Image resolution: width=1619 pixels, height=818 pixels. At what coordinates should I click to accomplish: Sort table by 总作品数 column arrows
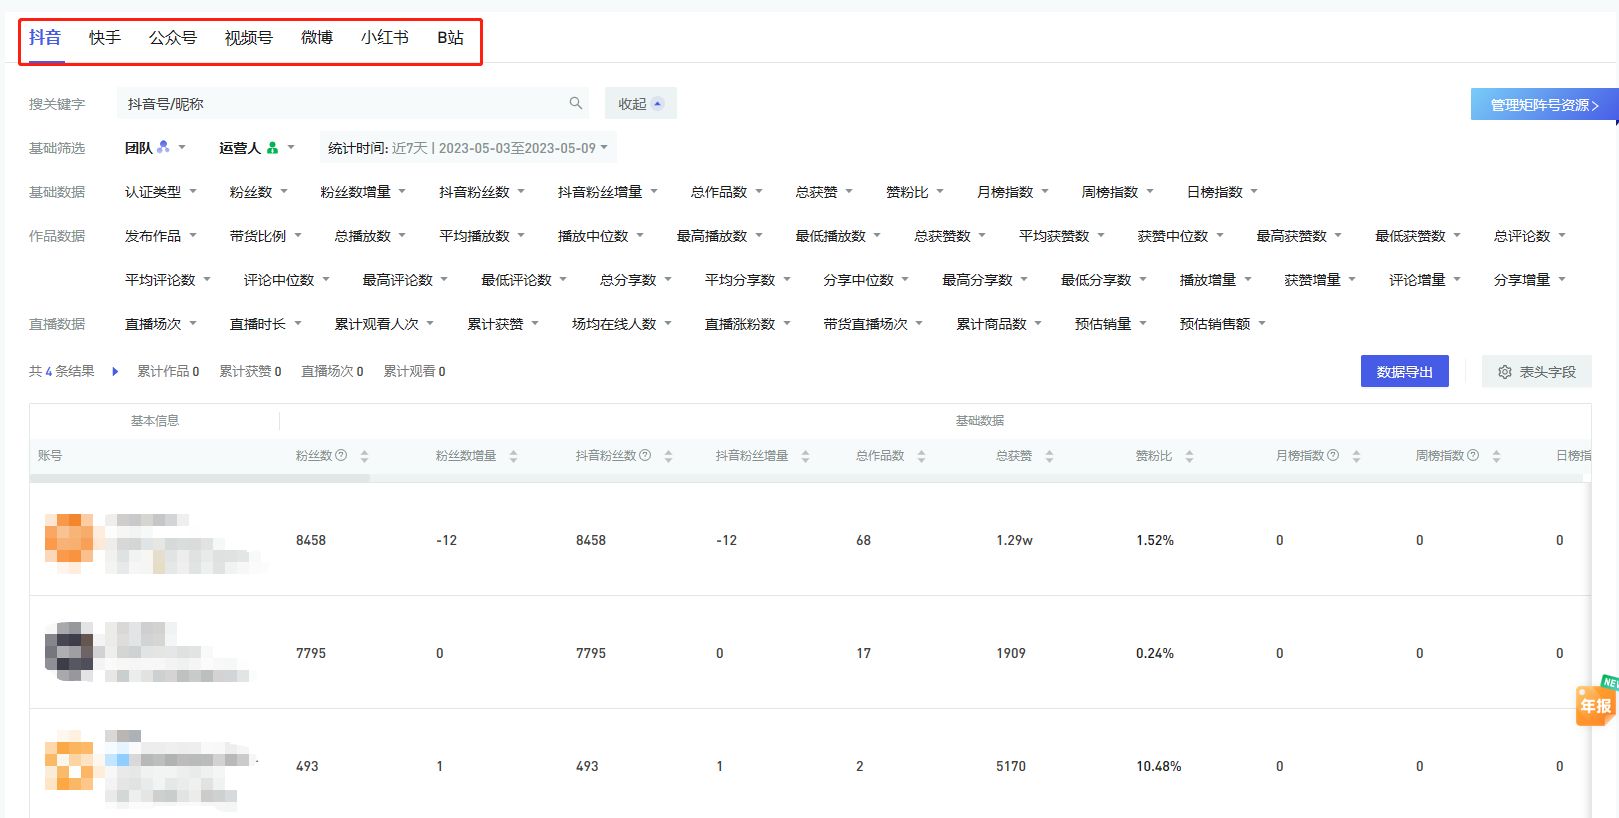coord(921,456)
